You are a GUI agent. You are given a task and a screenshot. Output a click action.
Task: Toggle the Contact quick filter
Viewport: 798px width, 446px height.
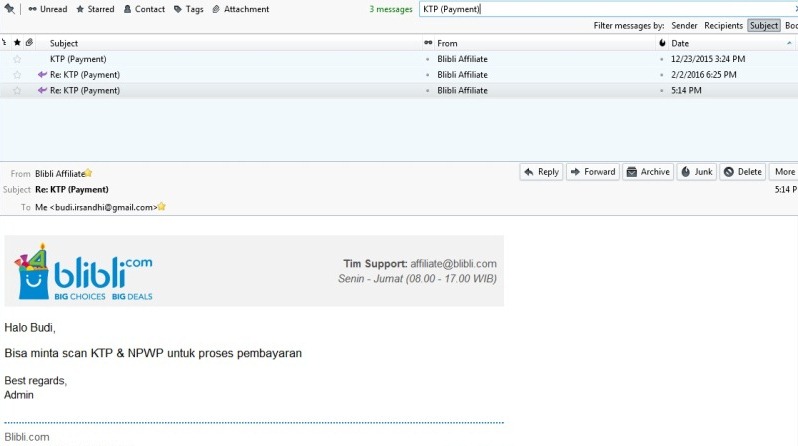click(144, 9)
